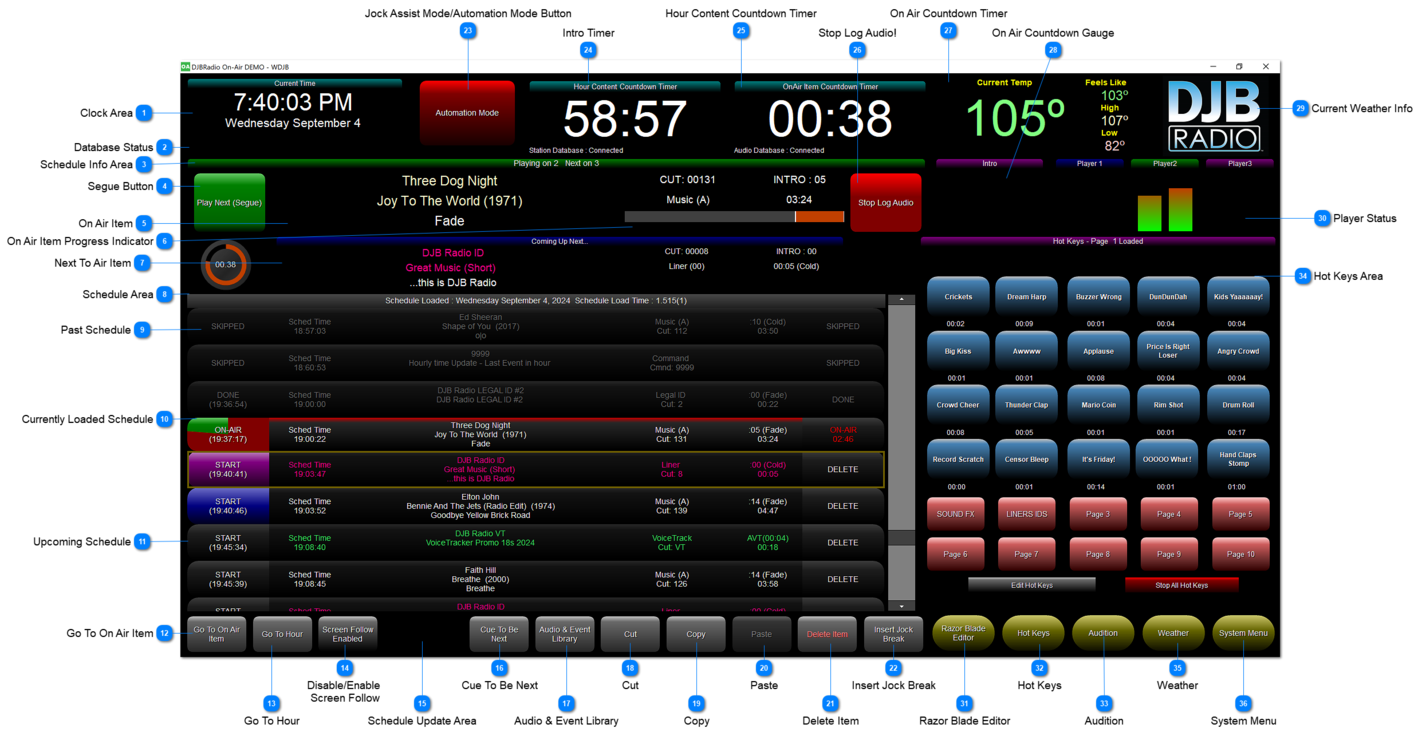Image resolution: width=1422 pixels, height=736 pixels.
Task: Play the Mario Coin hot key
Action: (x=1098, y=405)
